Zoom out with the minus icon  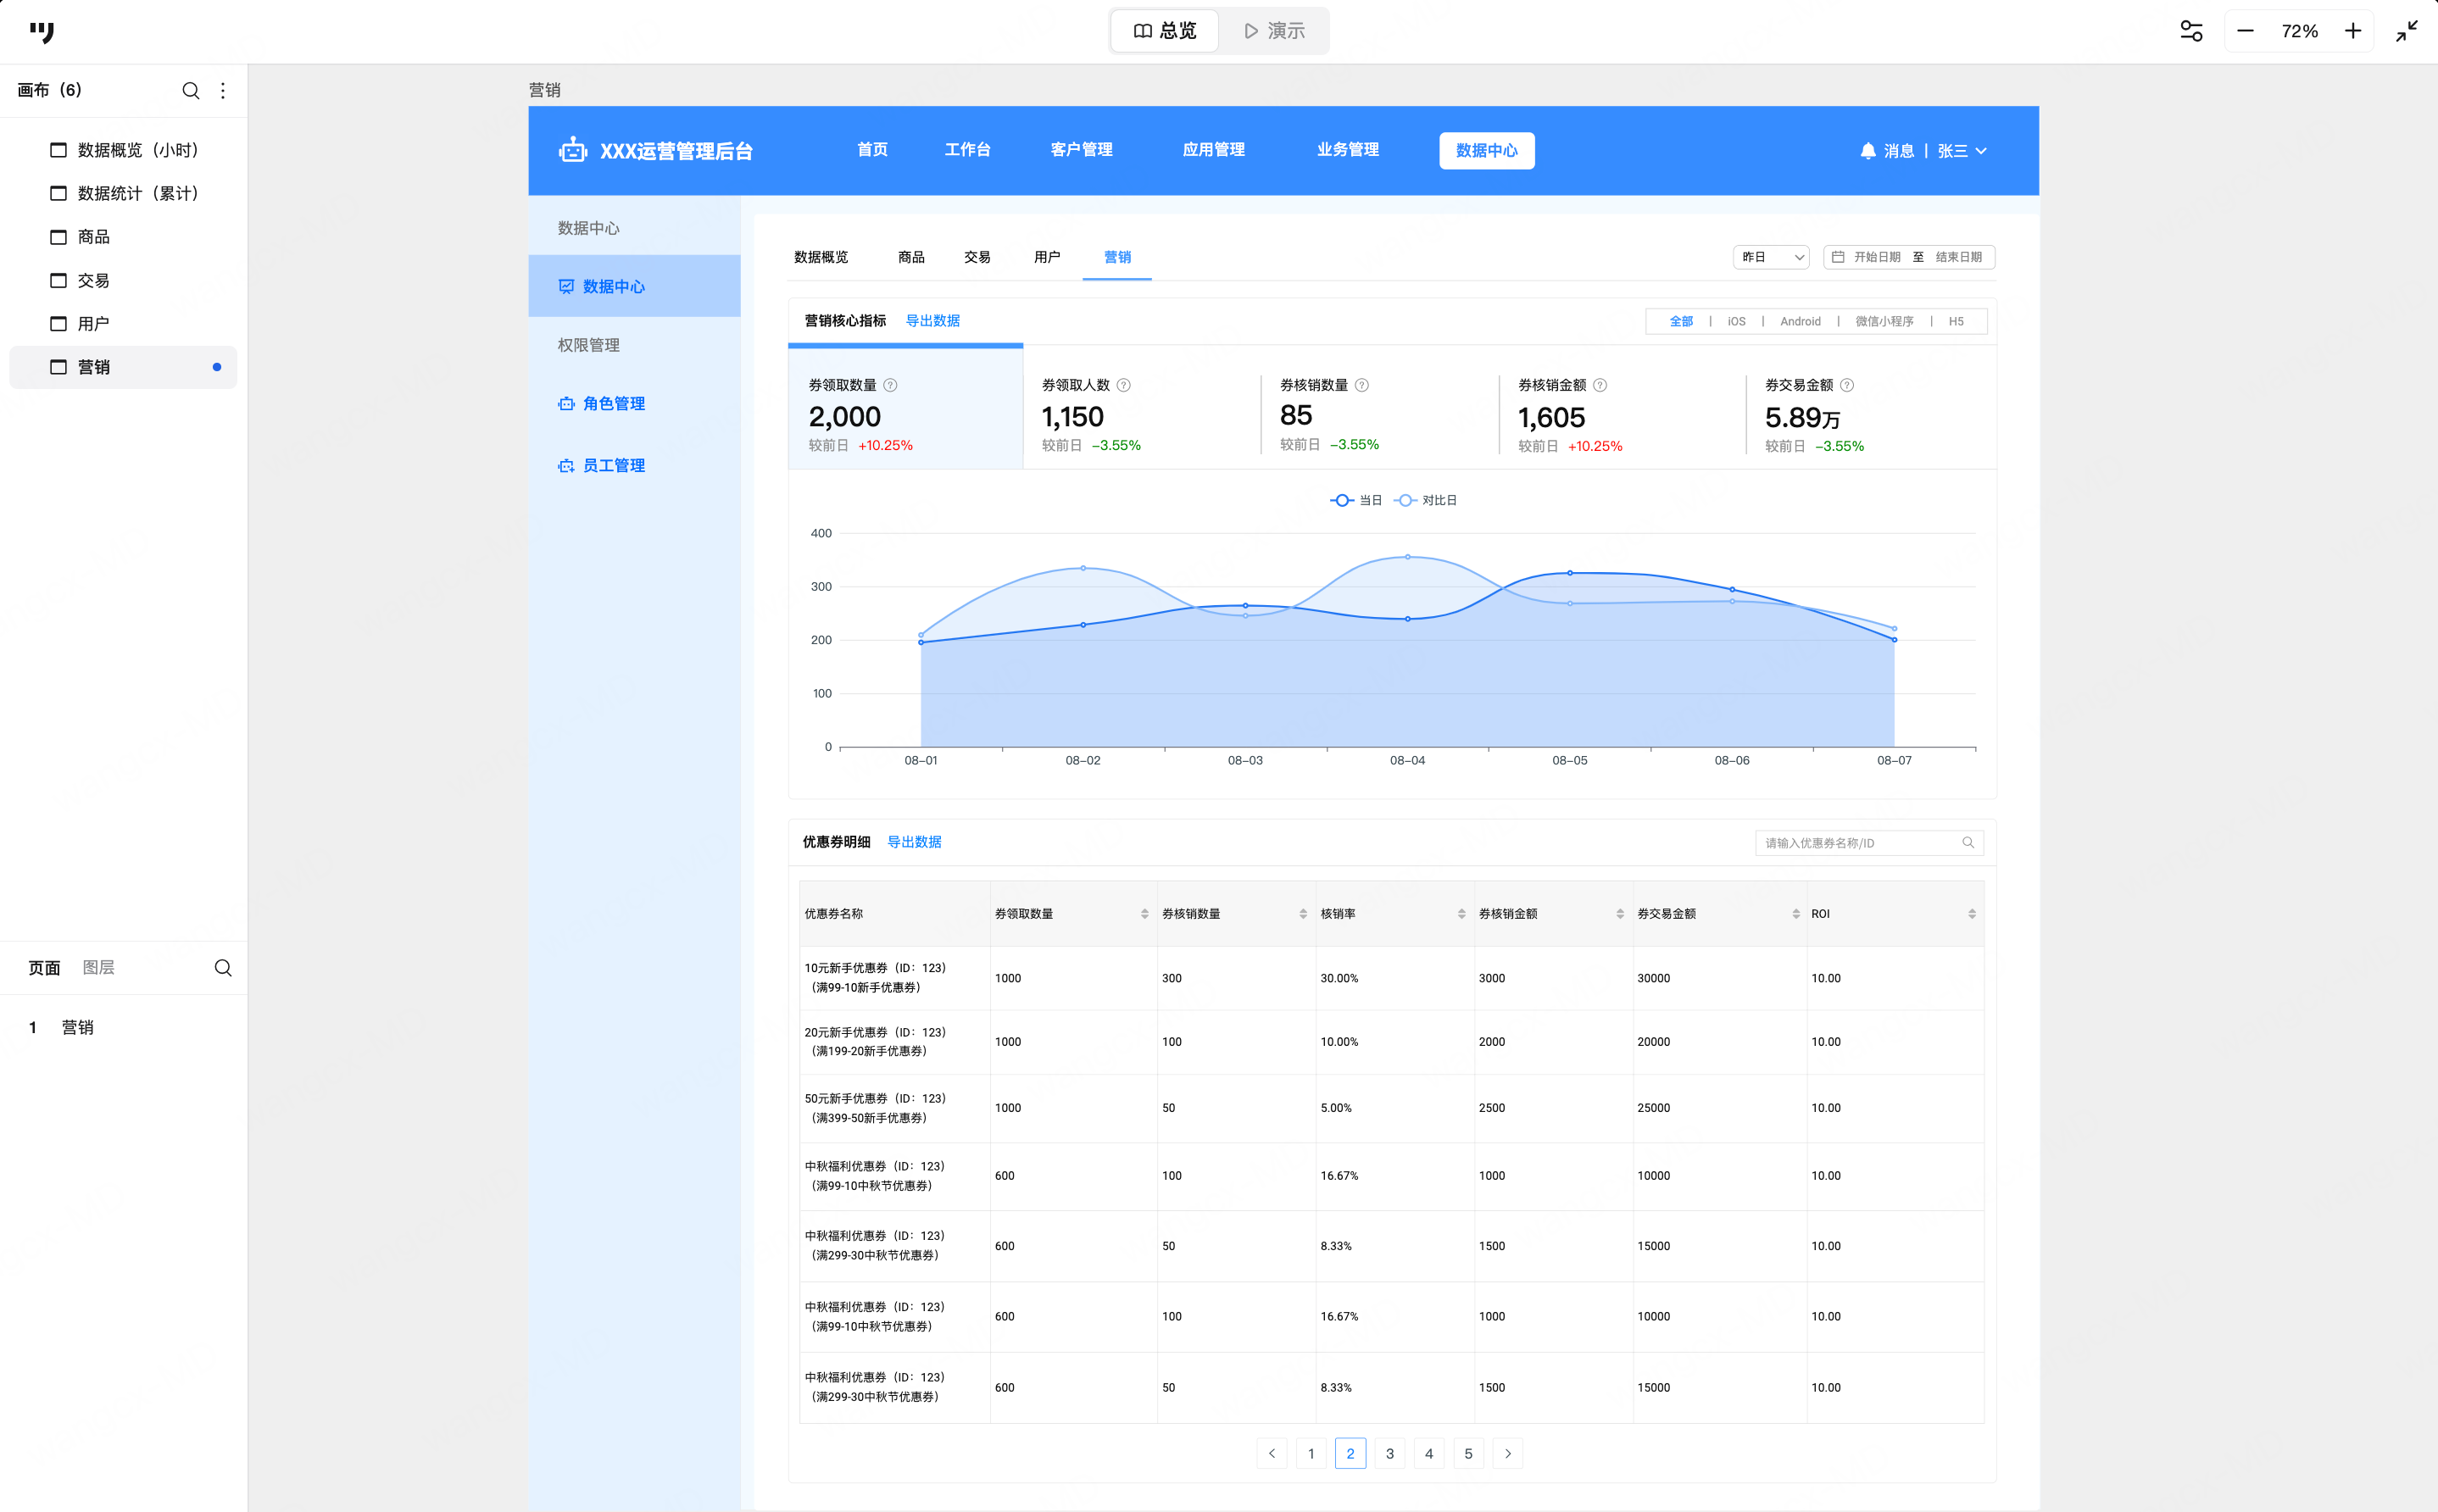tap(2245, 31)
